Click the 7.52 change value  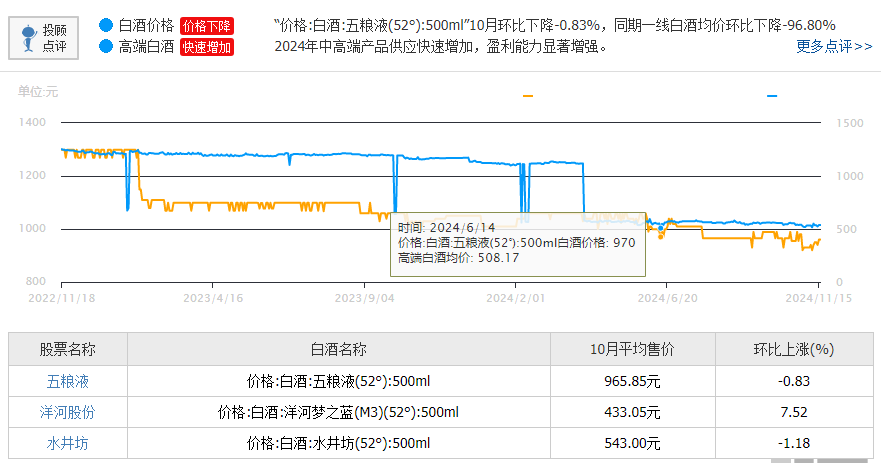point(794,412)
